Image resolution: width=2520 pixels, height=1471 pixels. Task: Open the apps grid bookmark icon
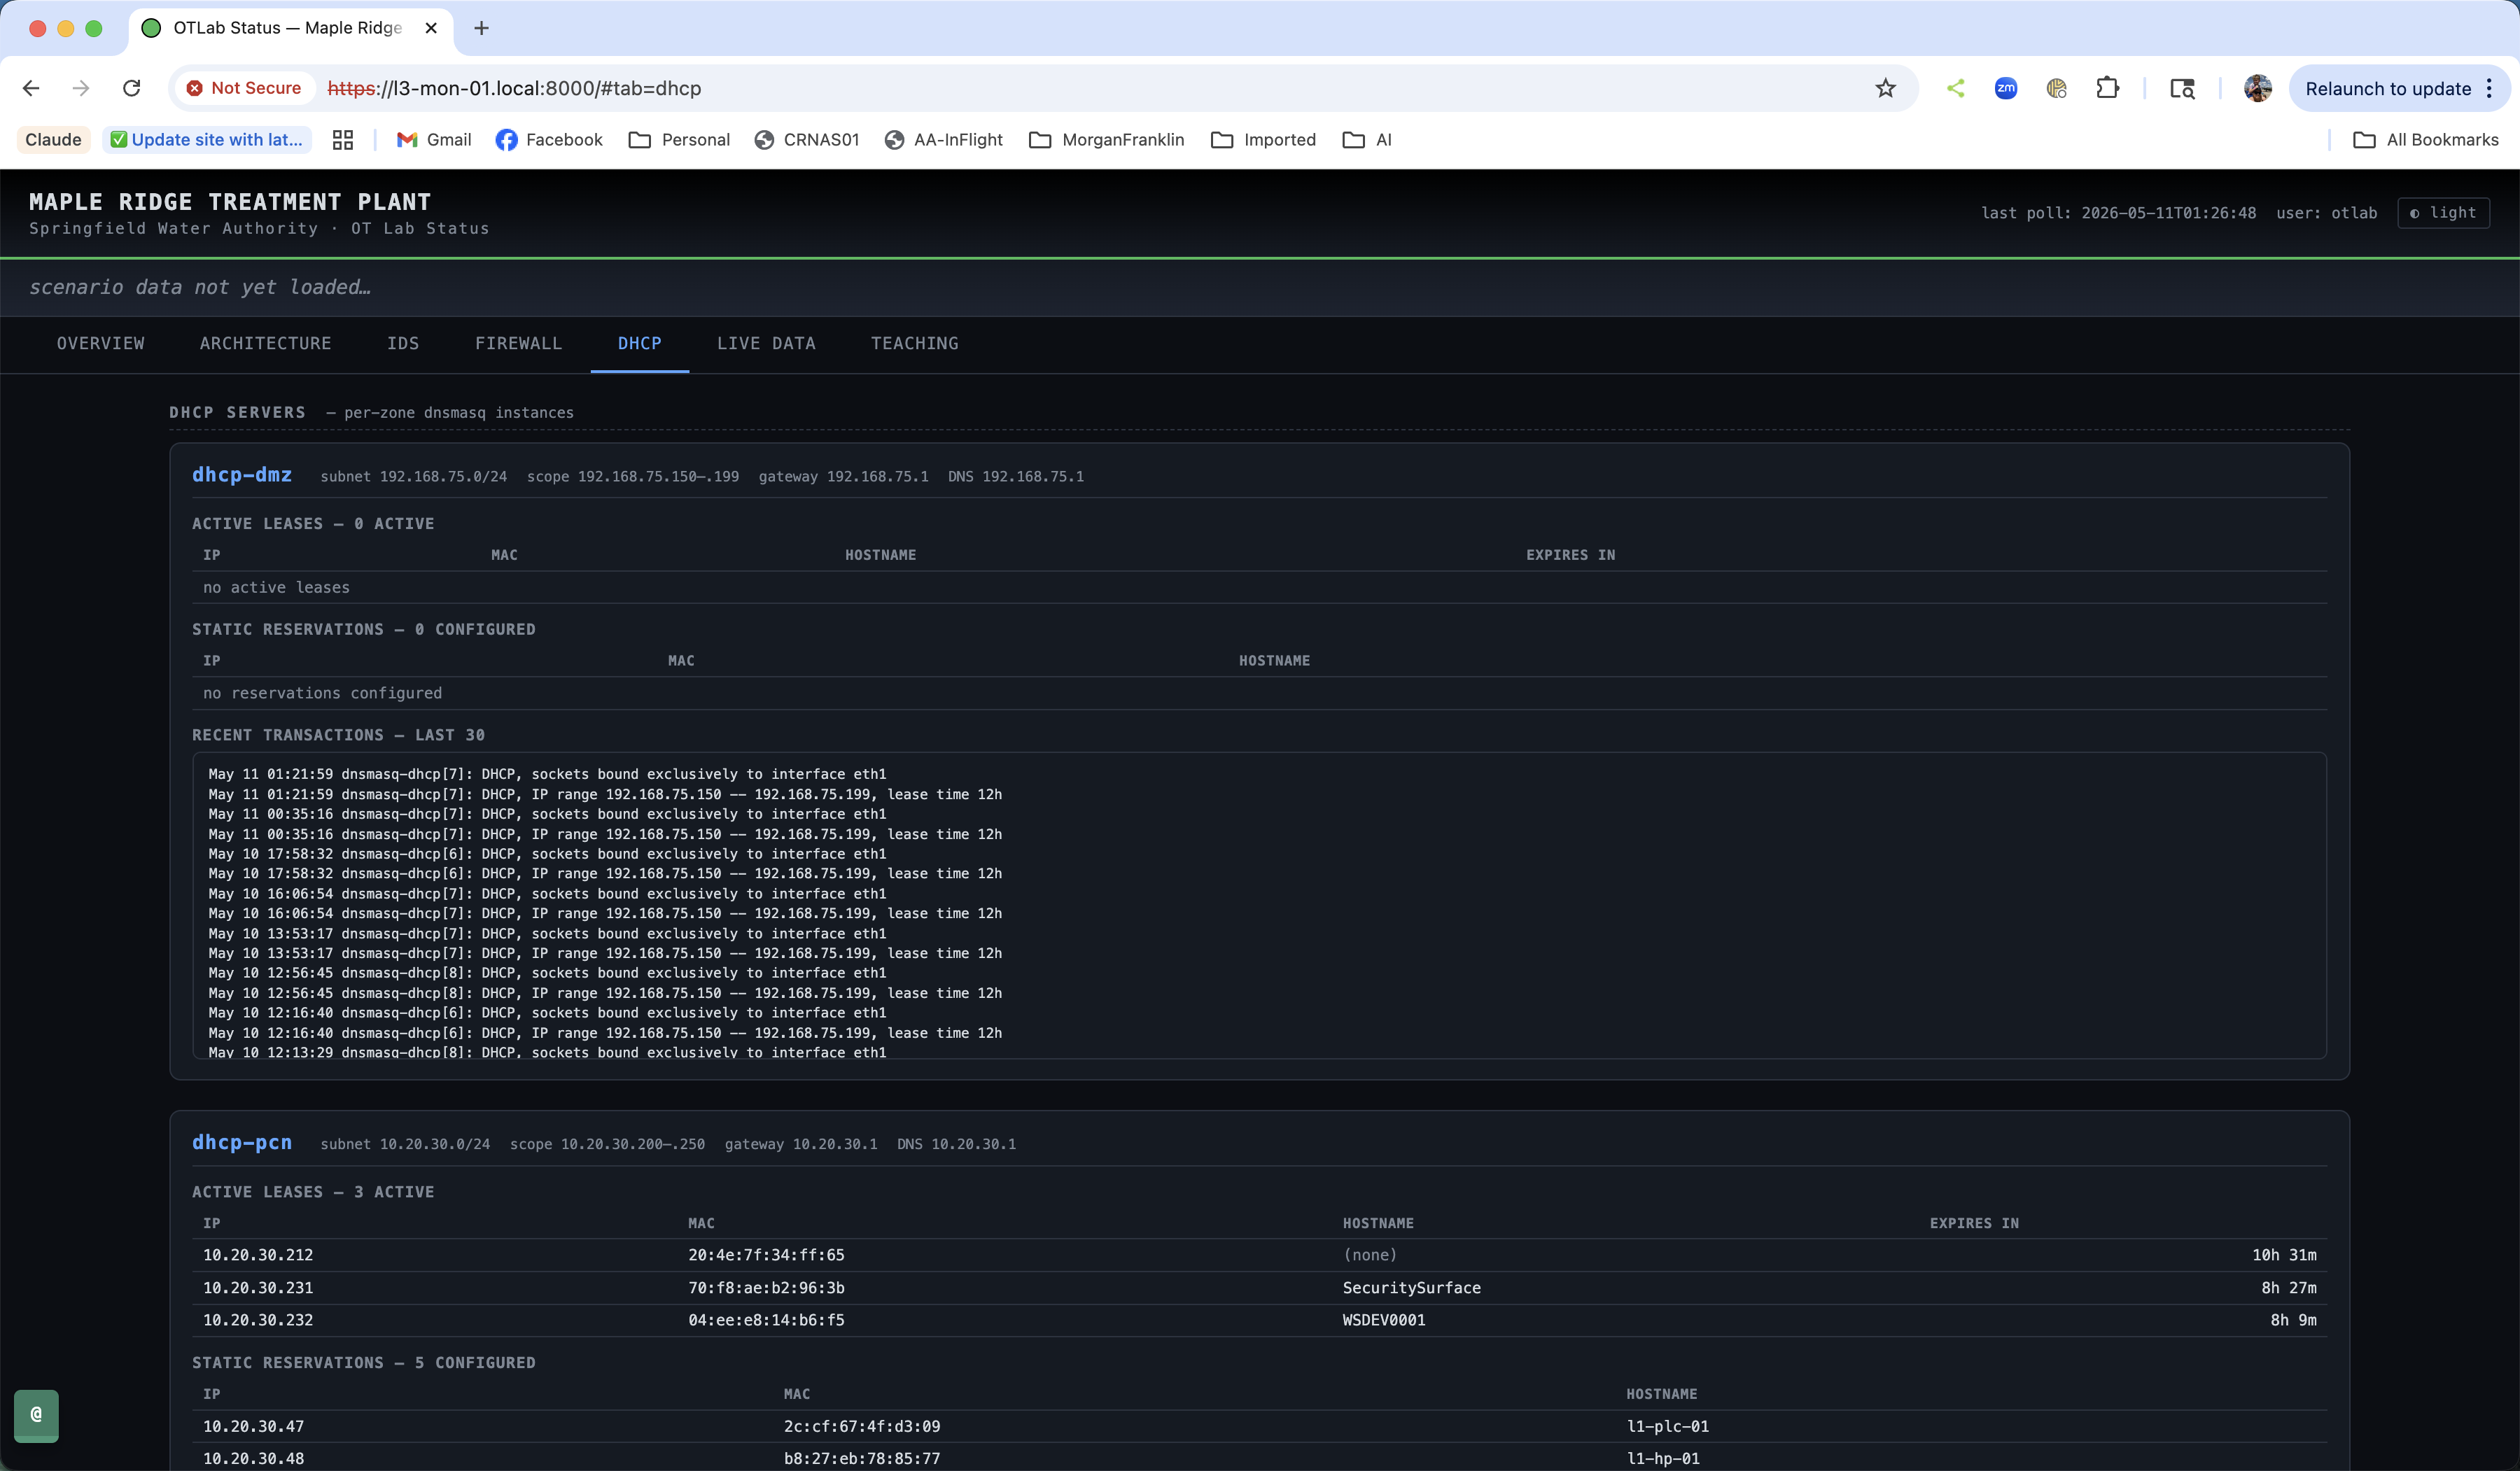click(x=343, y=140)
